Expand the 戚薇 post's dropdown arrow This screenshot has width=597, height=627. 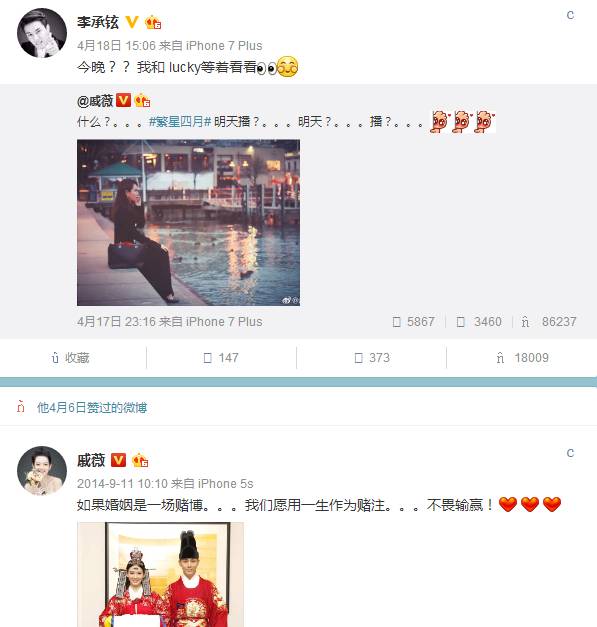[x=570, y=453]
